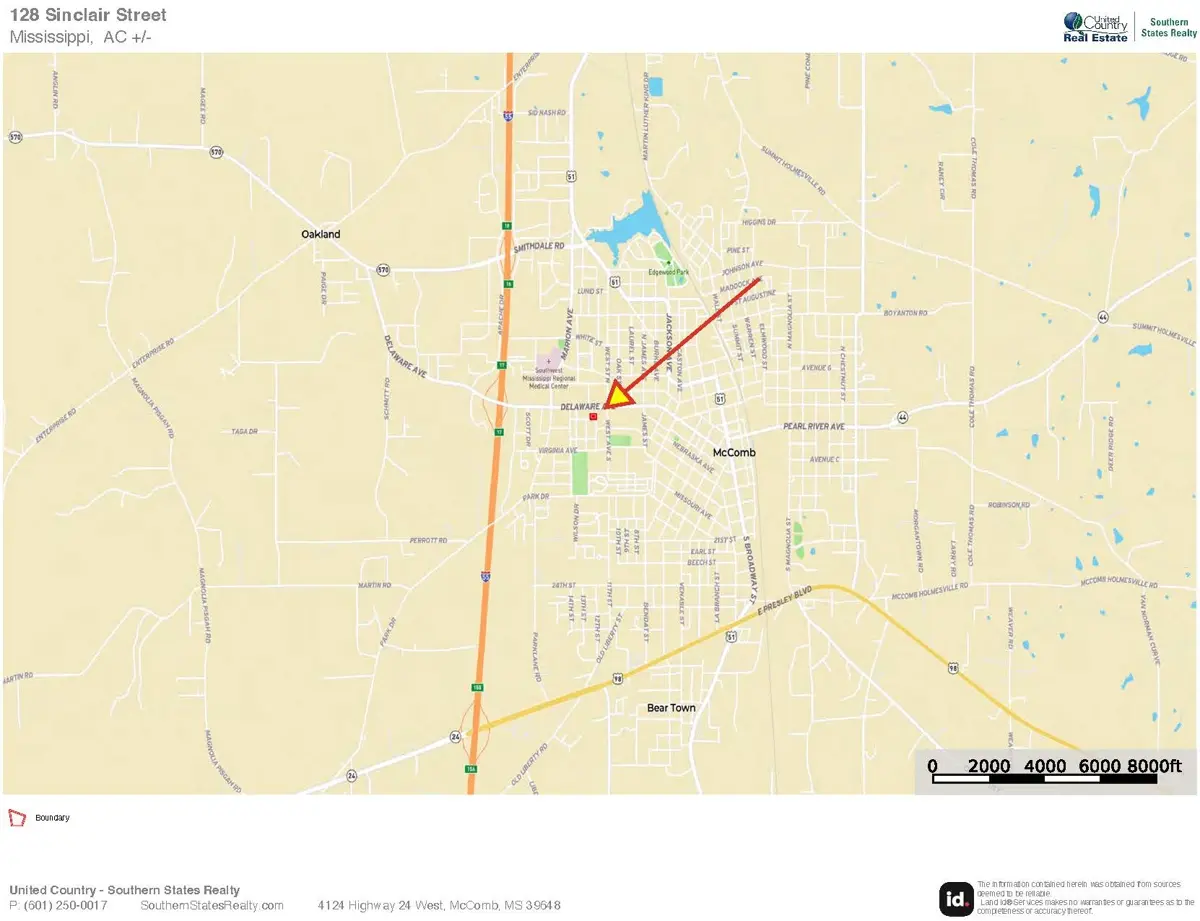Click the 4124 Highway 24 West address

[439, 905]
